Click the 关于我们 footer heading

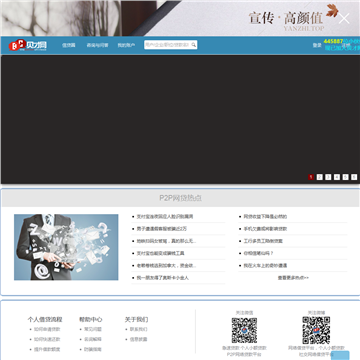(136, 319)
